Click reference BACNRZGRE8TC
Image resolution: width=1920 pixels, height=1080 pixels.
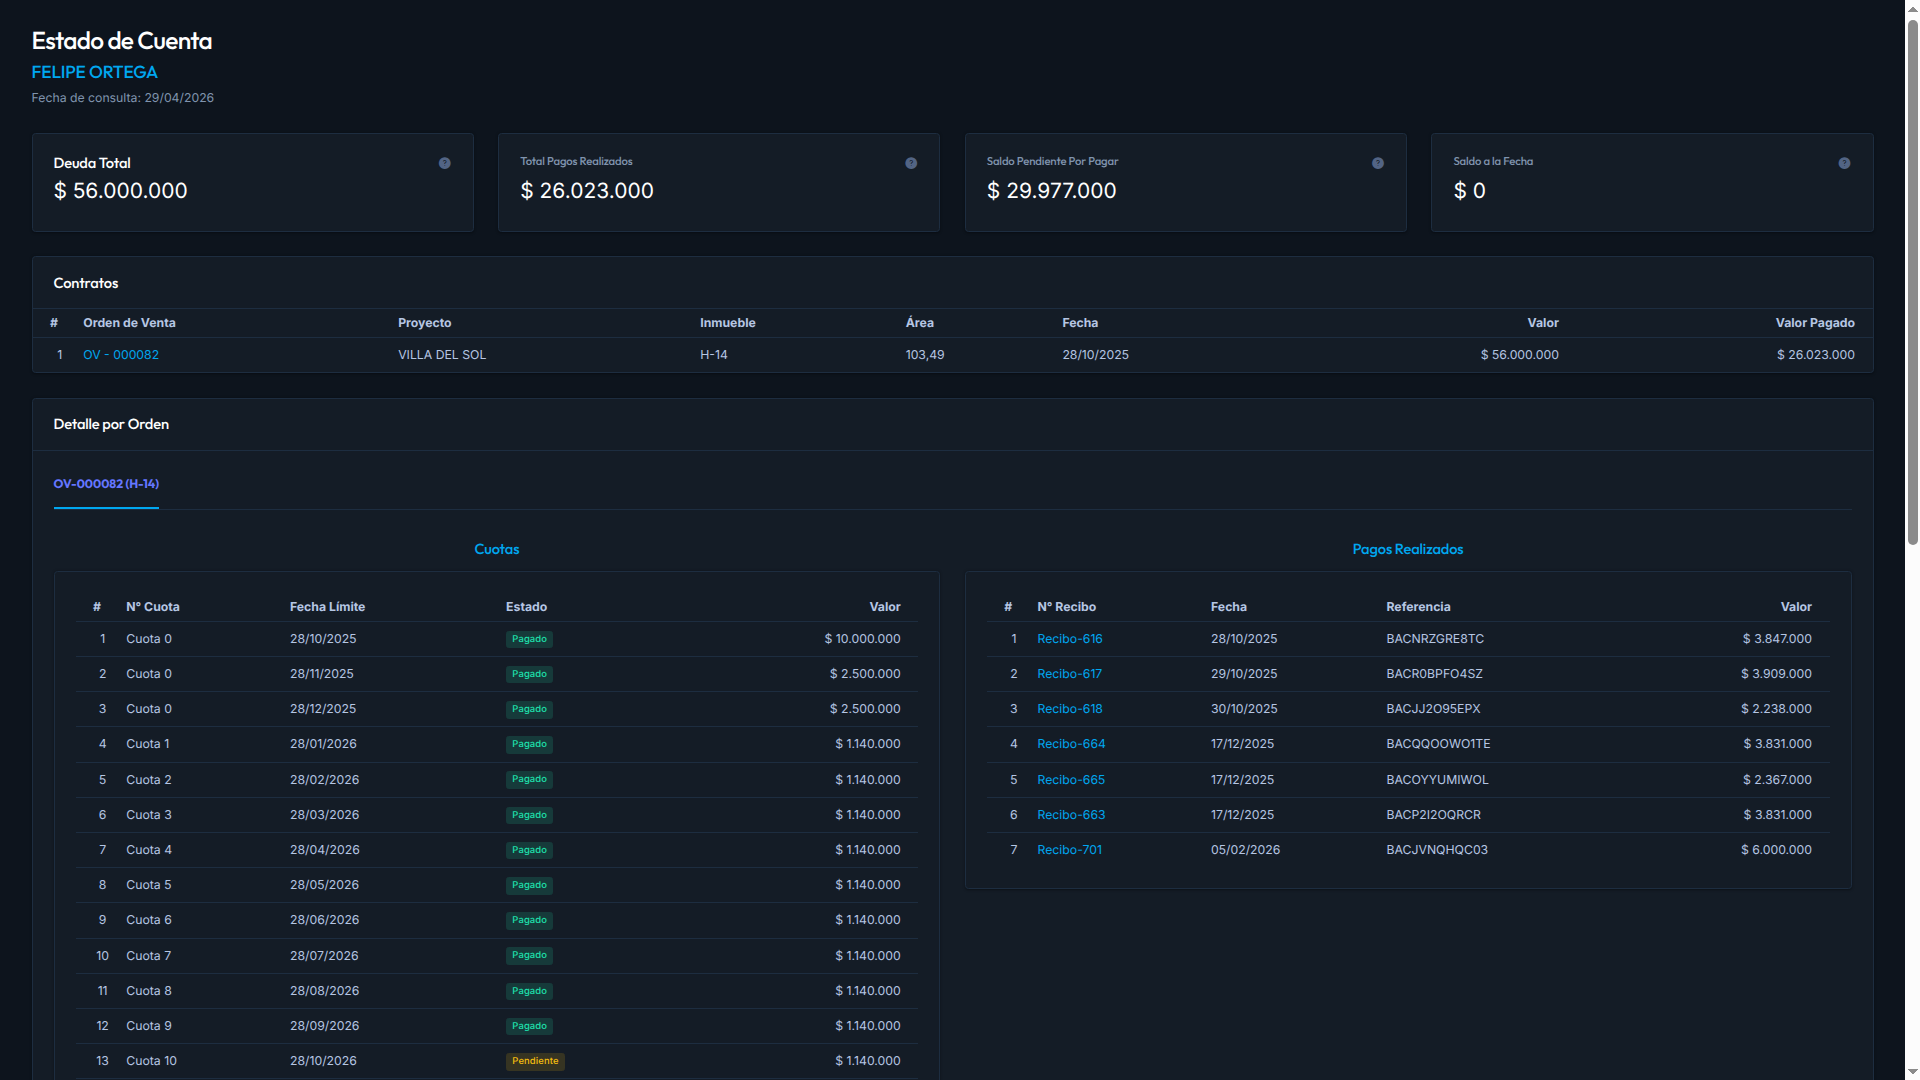click(x=1435, y=639)
